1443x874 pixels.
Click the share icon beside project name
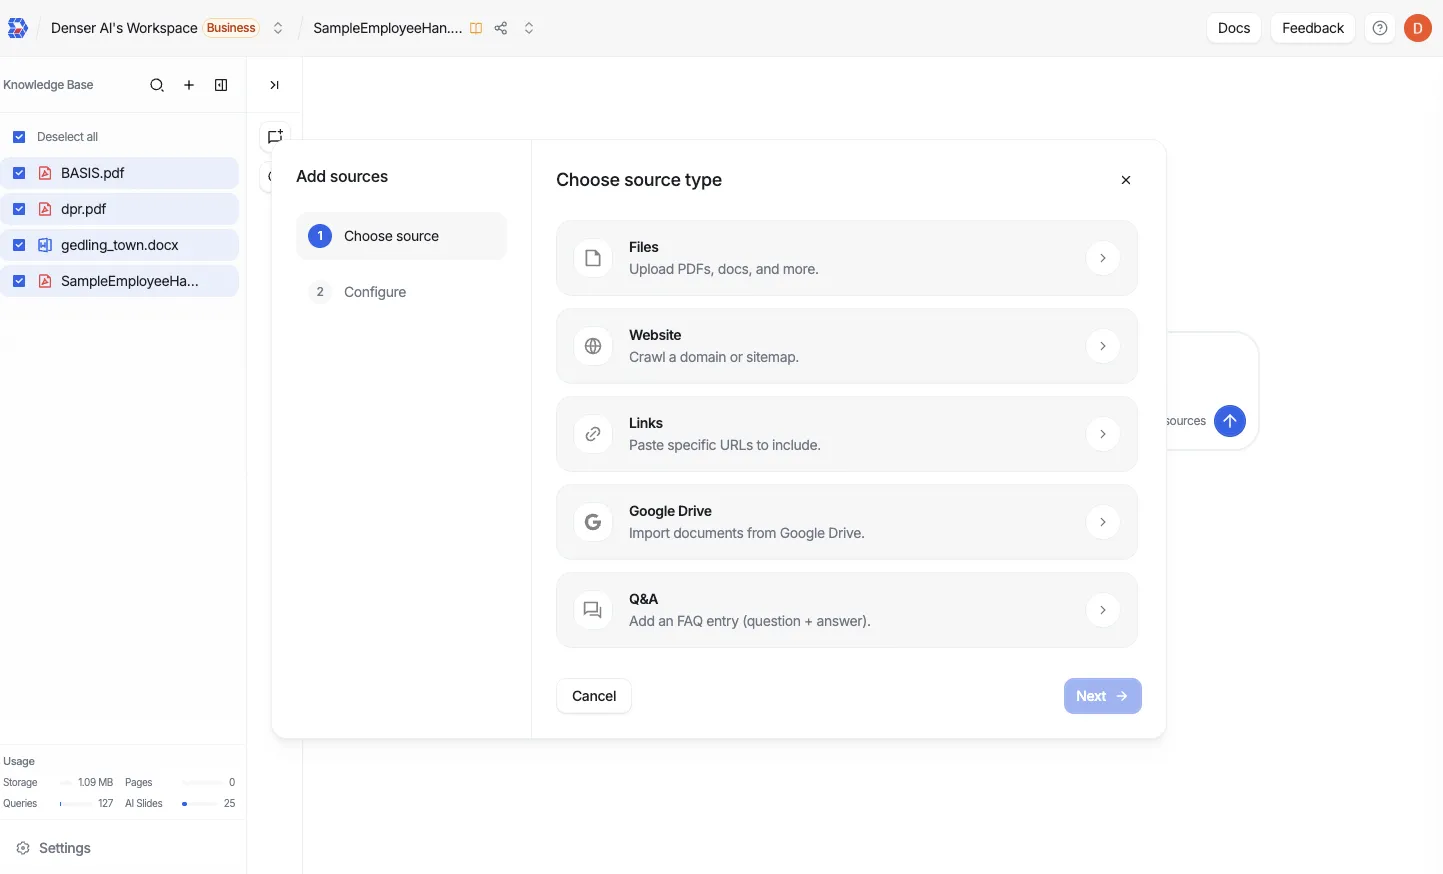[x=501, y=28]
